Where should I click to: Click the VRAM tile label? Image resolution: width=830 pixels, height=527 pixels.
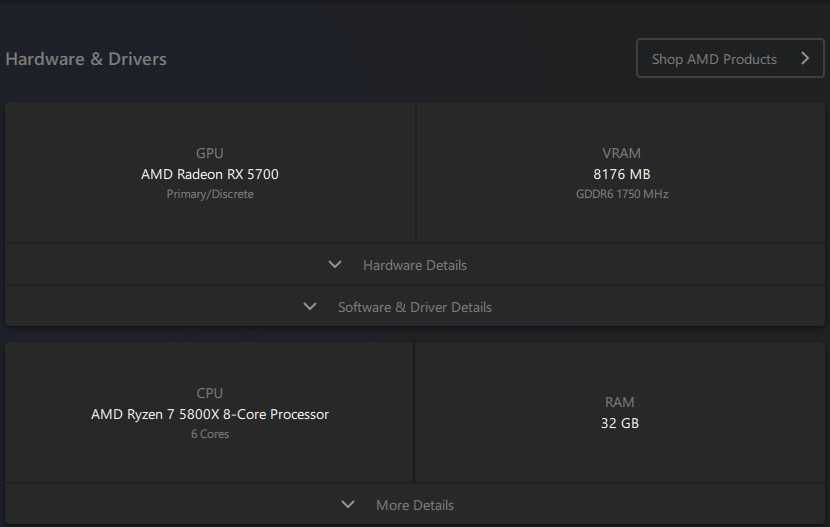[621, 153]
